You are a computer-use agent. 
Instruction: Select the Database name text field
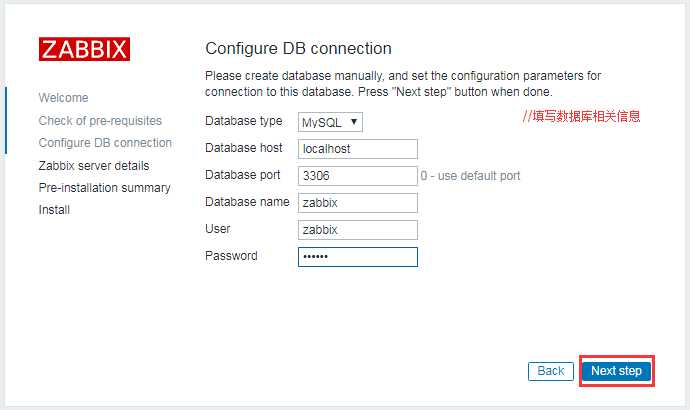[357, 203]
